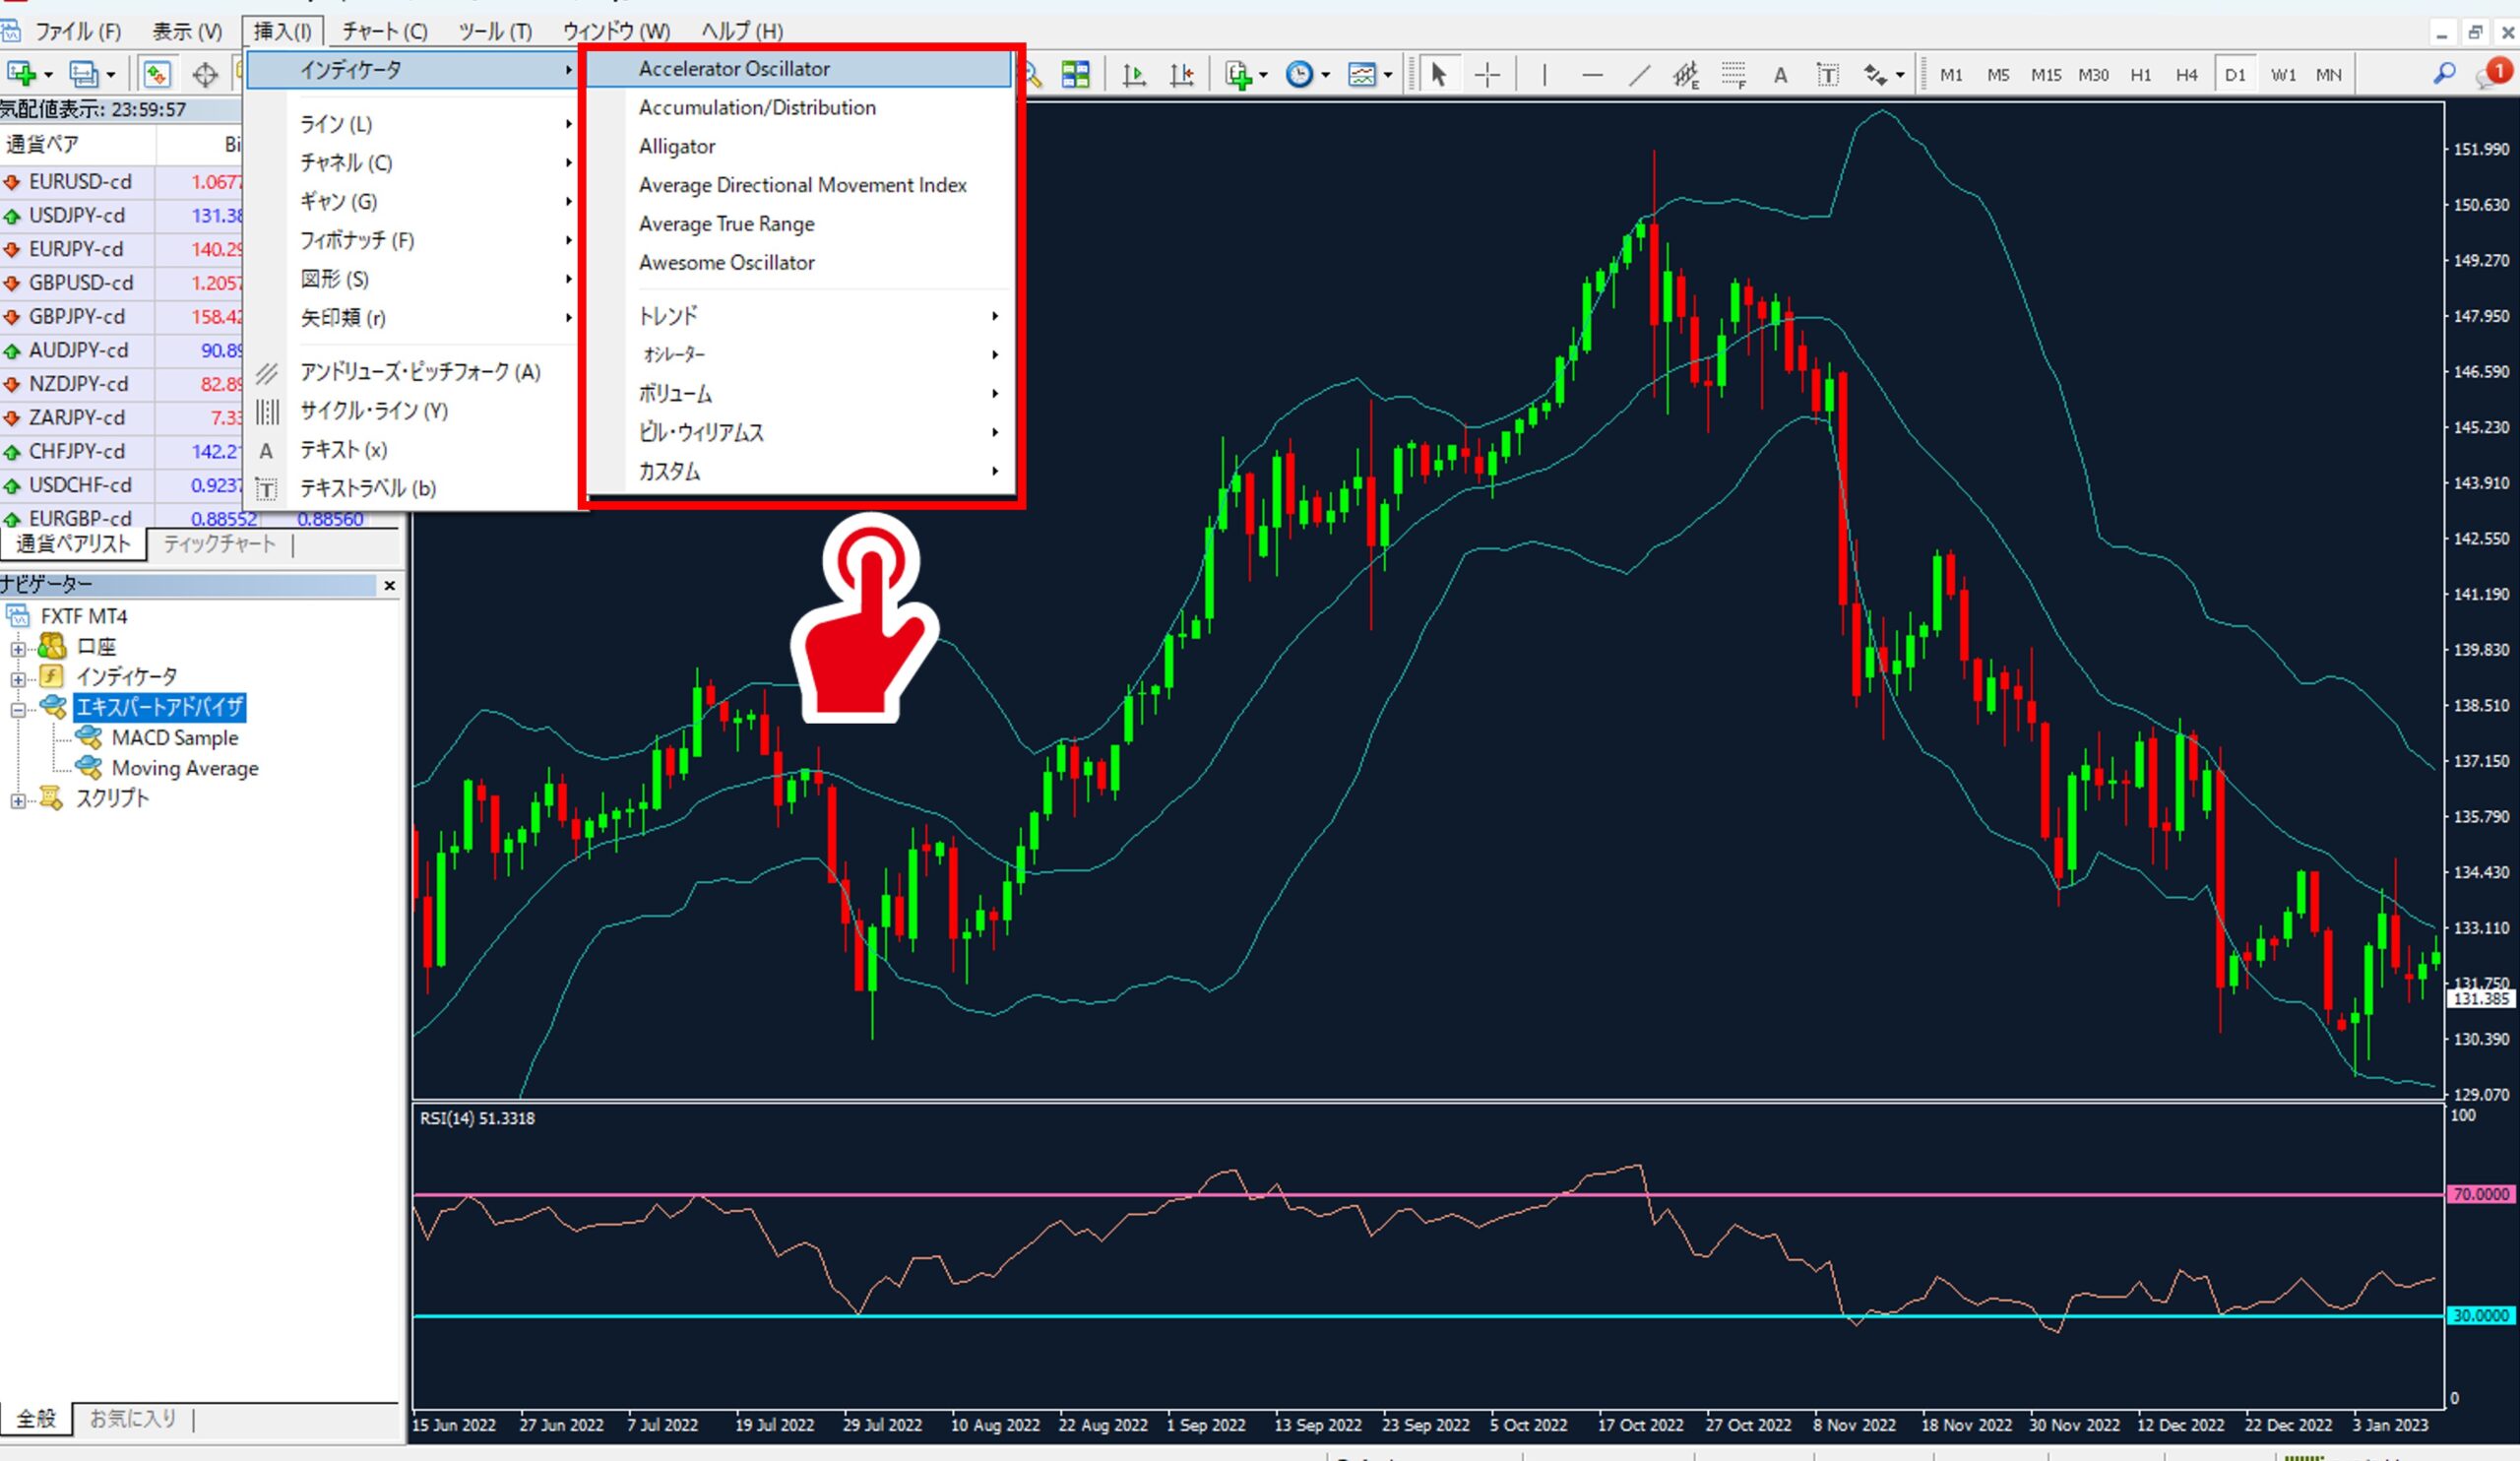
Task: Choose Average True Range from menu
Action: pyautogui.click(x=726, y=224)
